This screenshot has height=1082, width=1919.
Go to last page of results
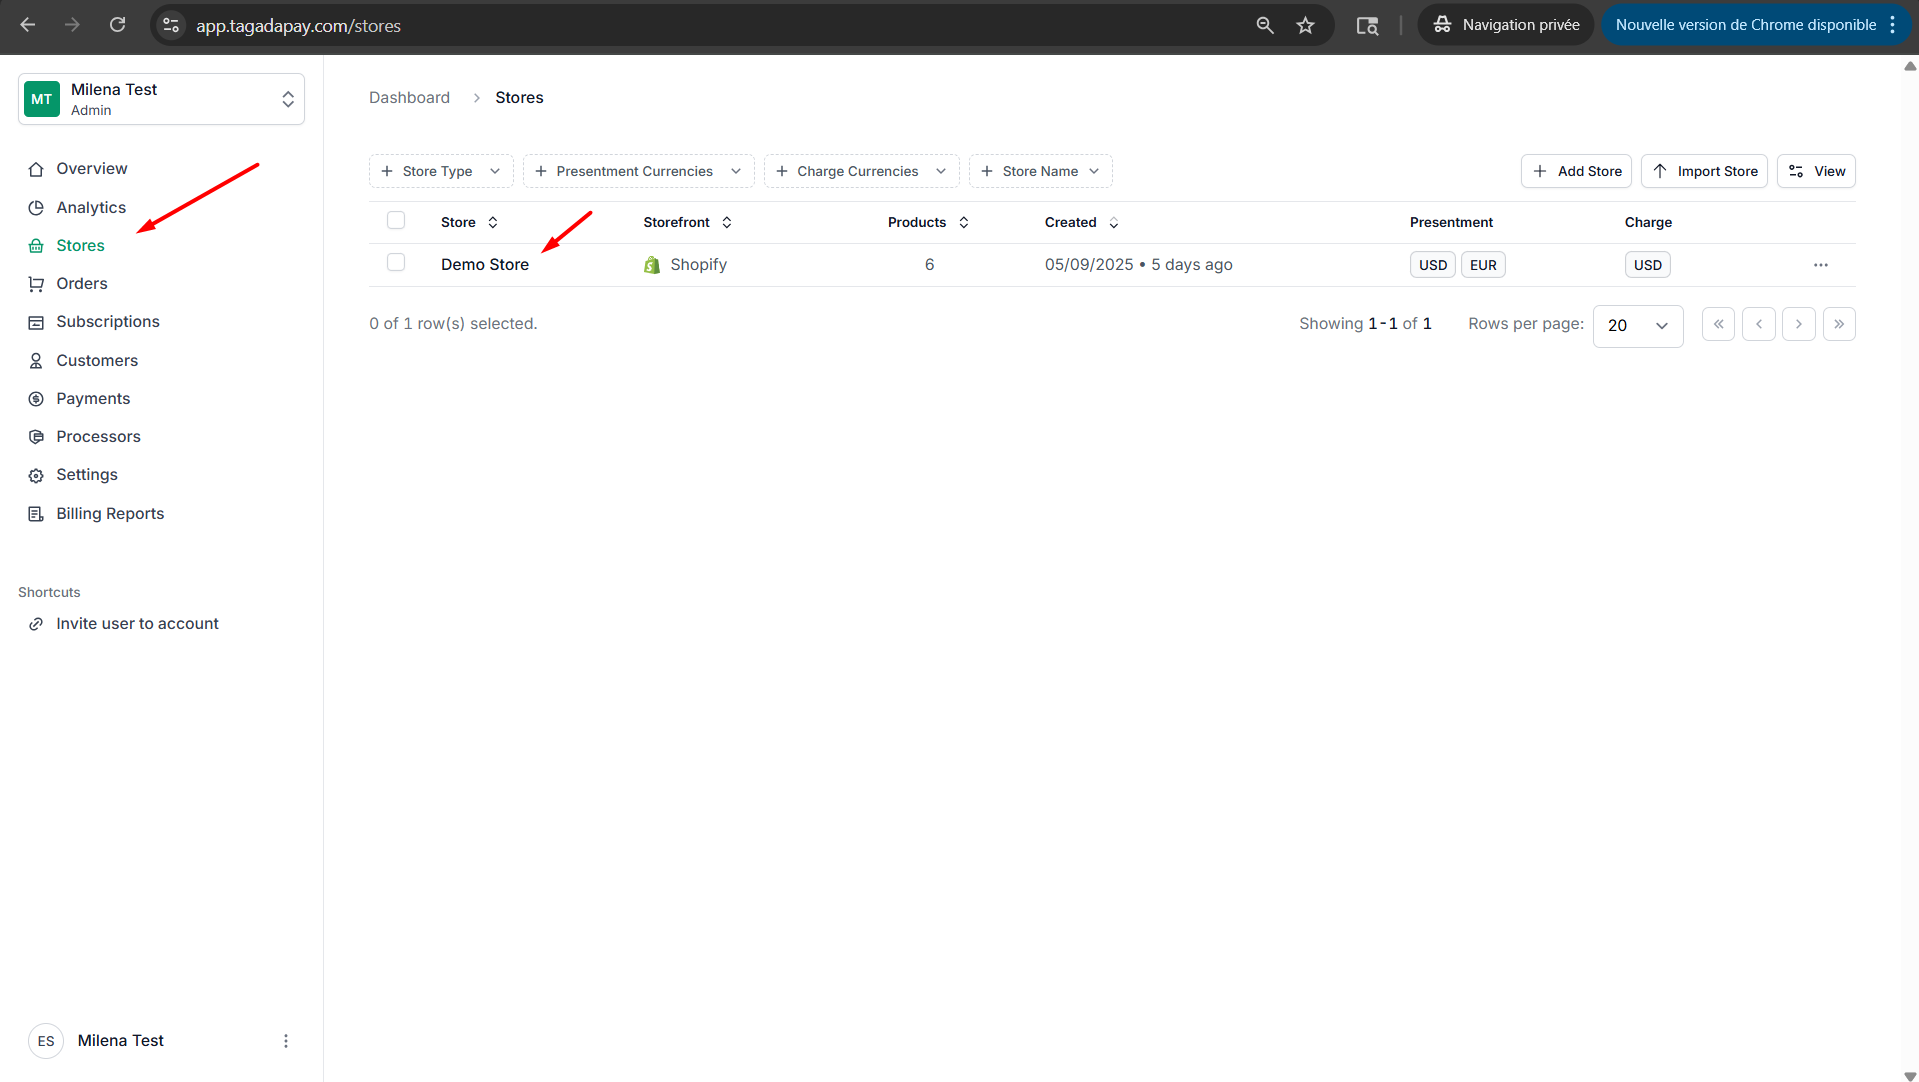pos(1839,324)
